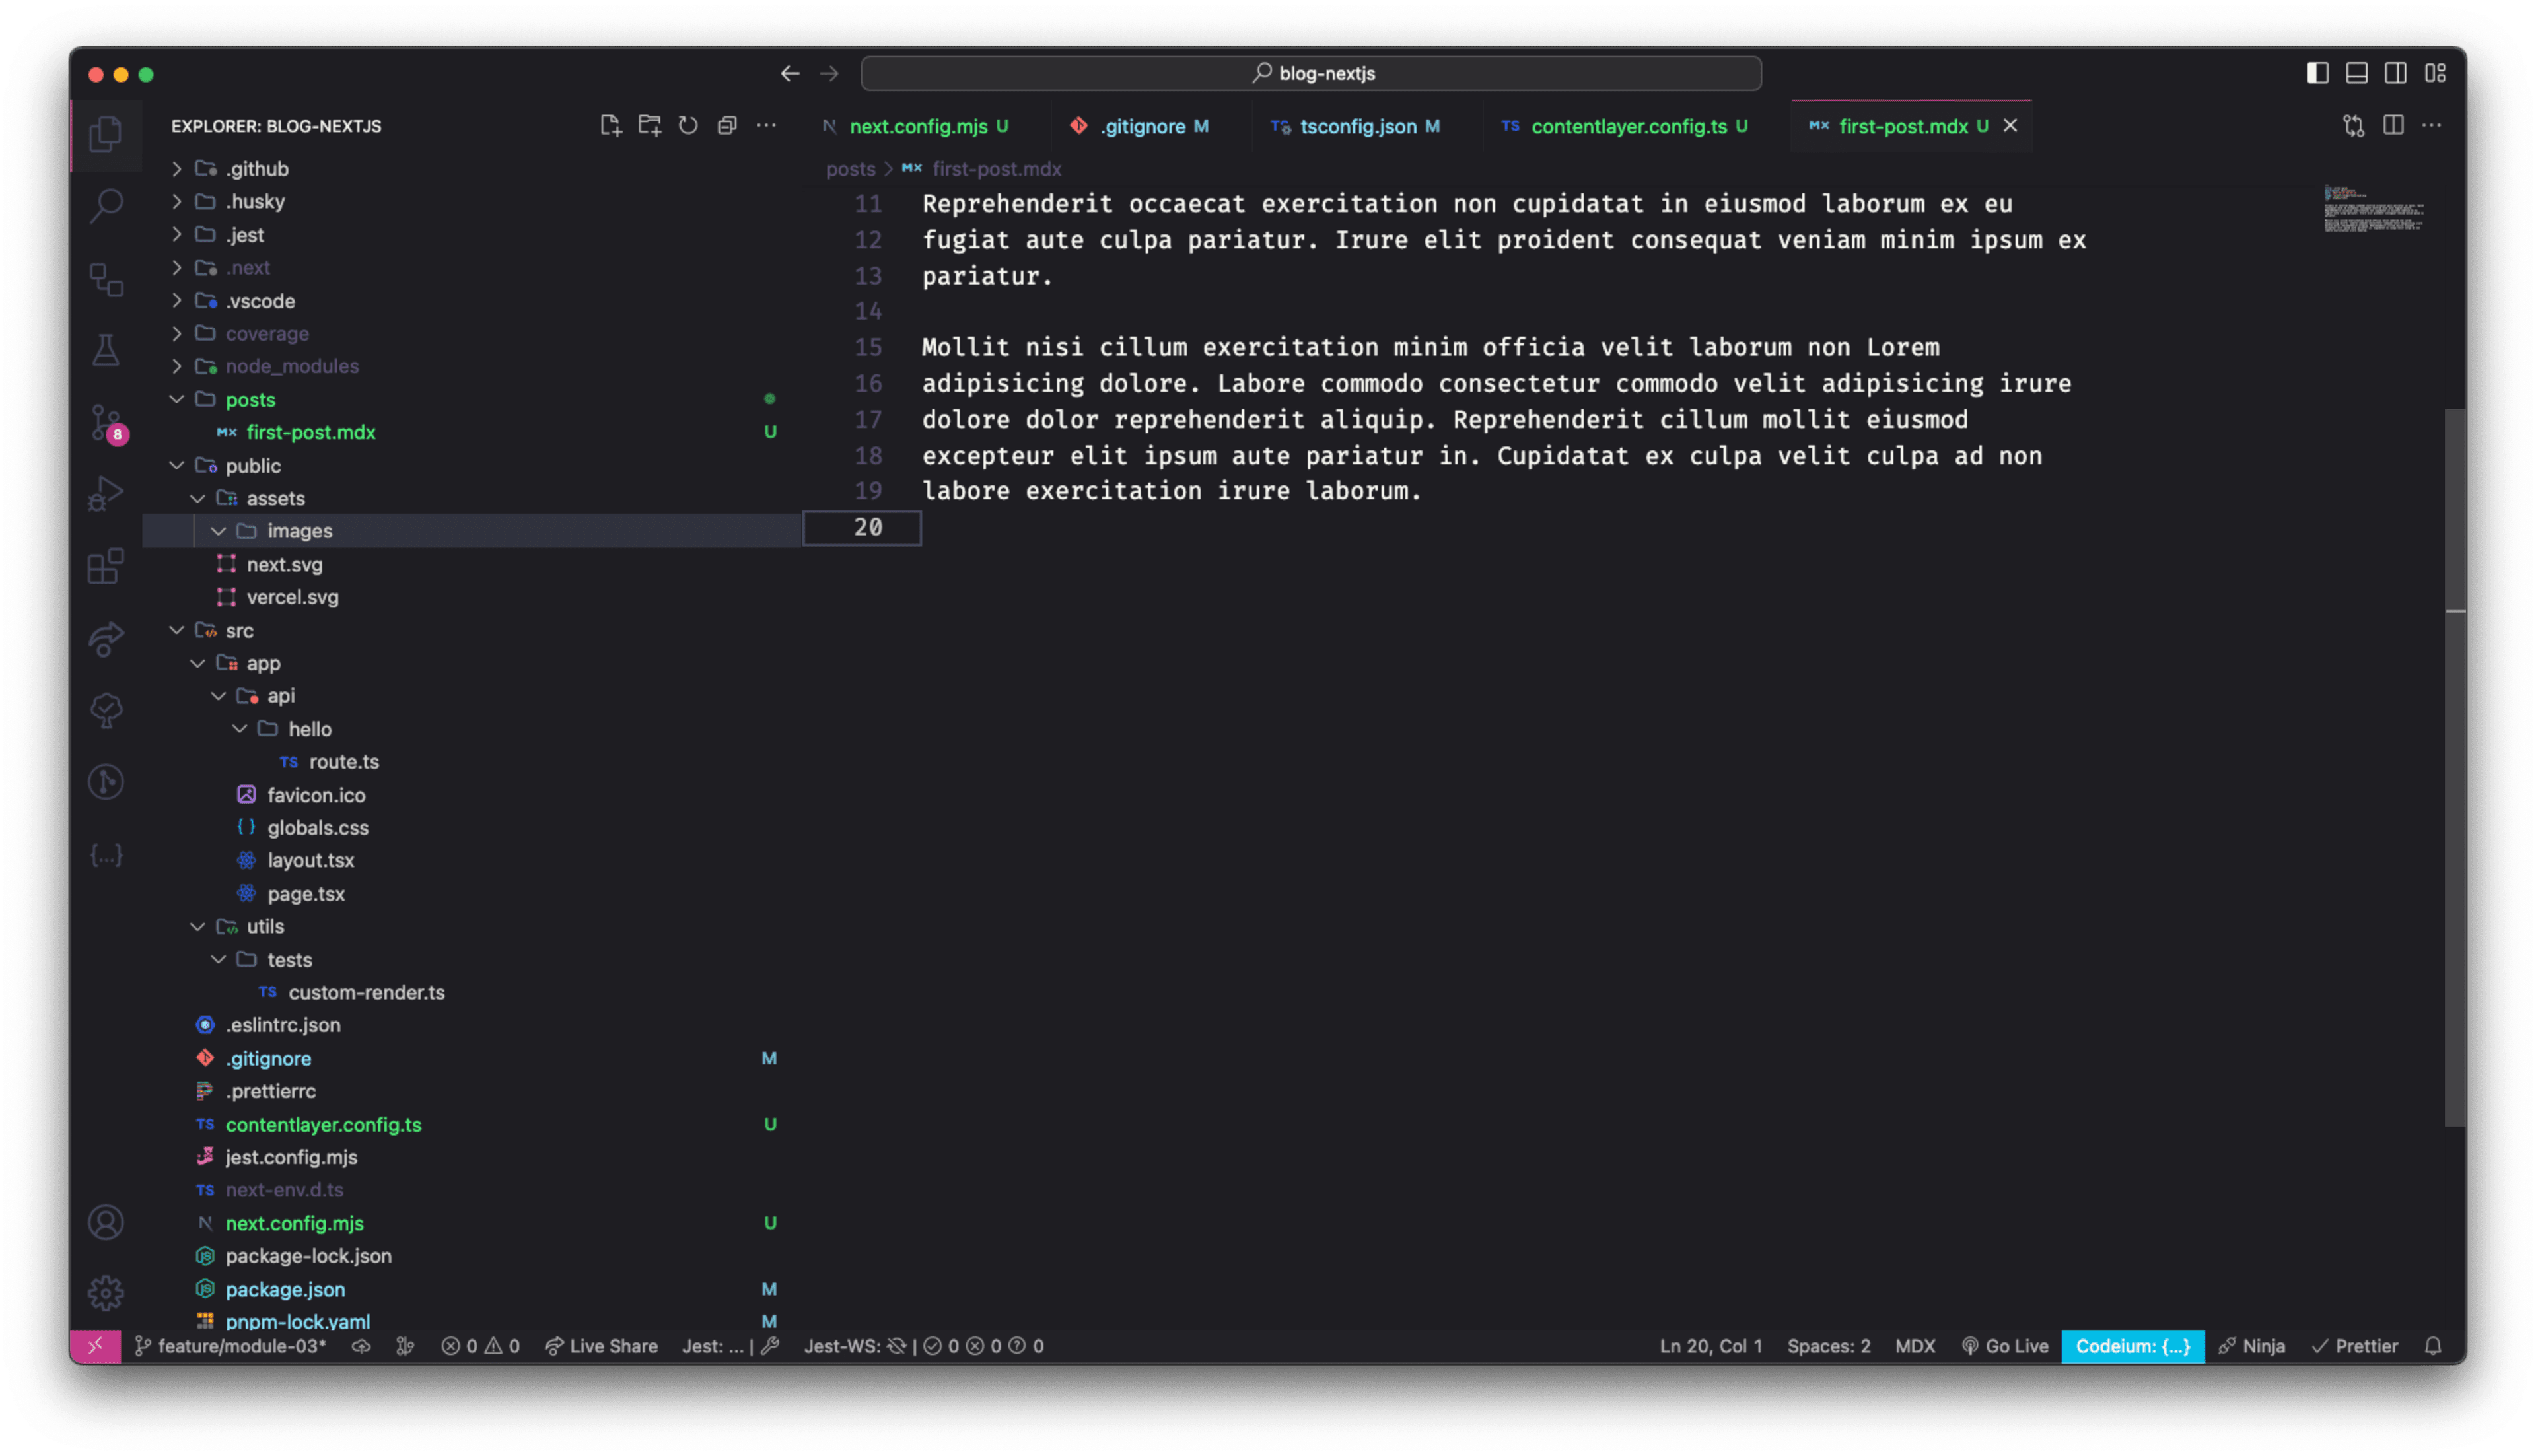Screen dimensions: 2536x1456
Task: Click the New File icon in explorer
Action: (610, 126)
